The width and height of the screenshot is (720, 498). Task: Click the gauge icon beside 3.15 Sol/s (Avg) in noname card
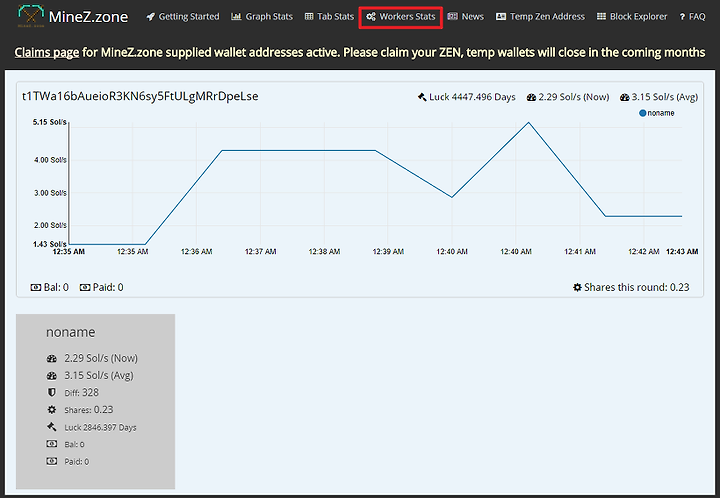click(51, 376)
